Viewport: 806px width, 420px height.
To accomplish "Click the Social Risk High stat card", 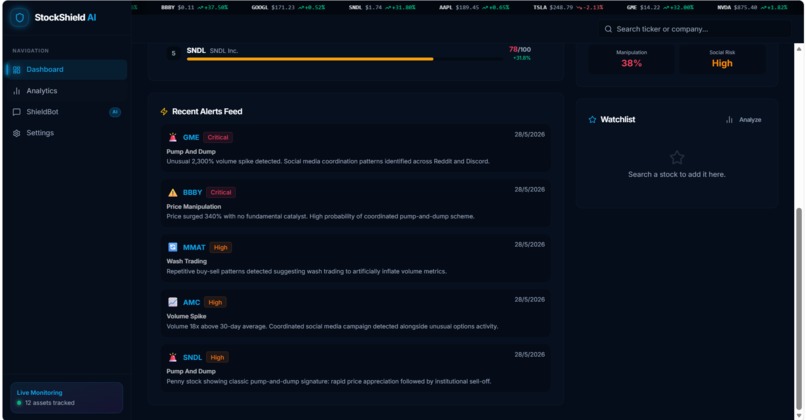I will click(x=722, y=60).
